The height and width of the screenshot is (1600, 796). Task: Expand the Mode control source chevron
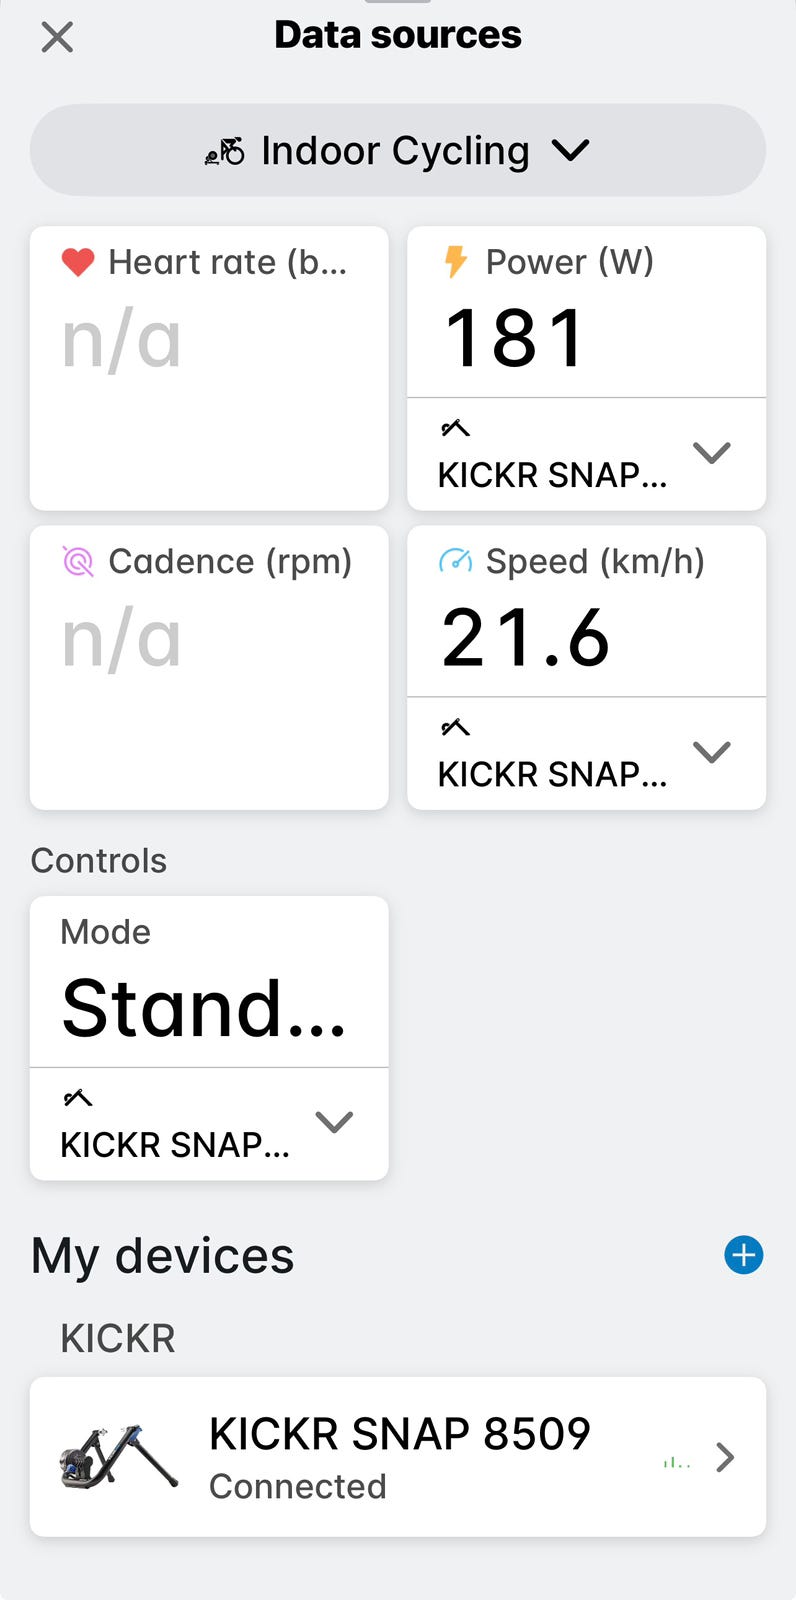334,1122
